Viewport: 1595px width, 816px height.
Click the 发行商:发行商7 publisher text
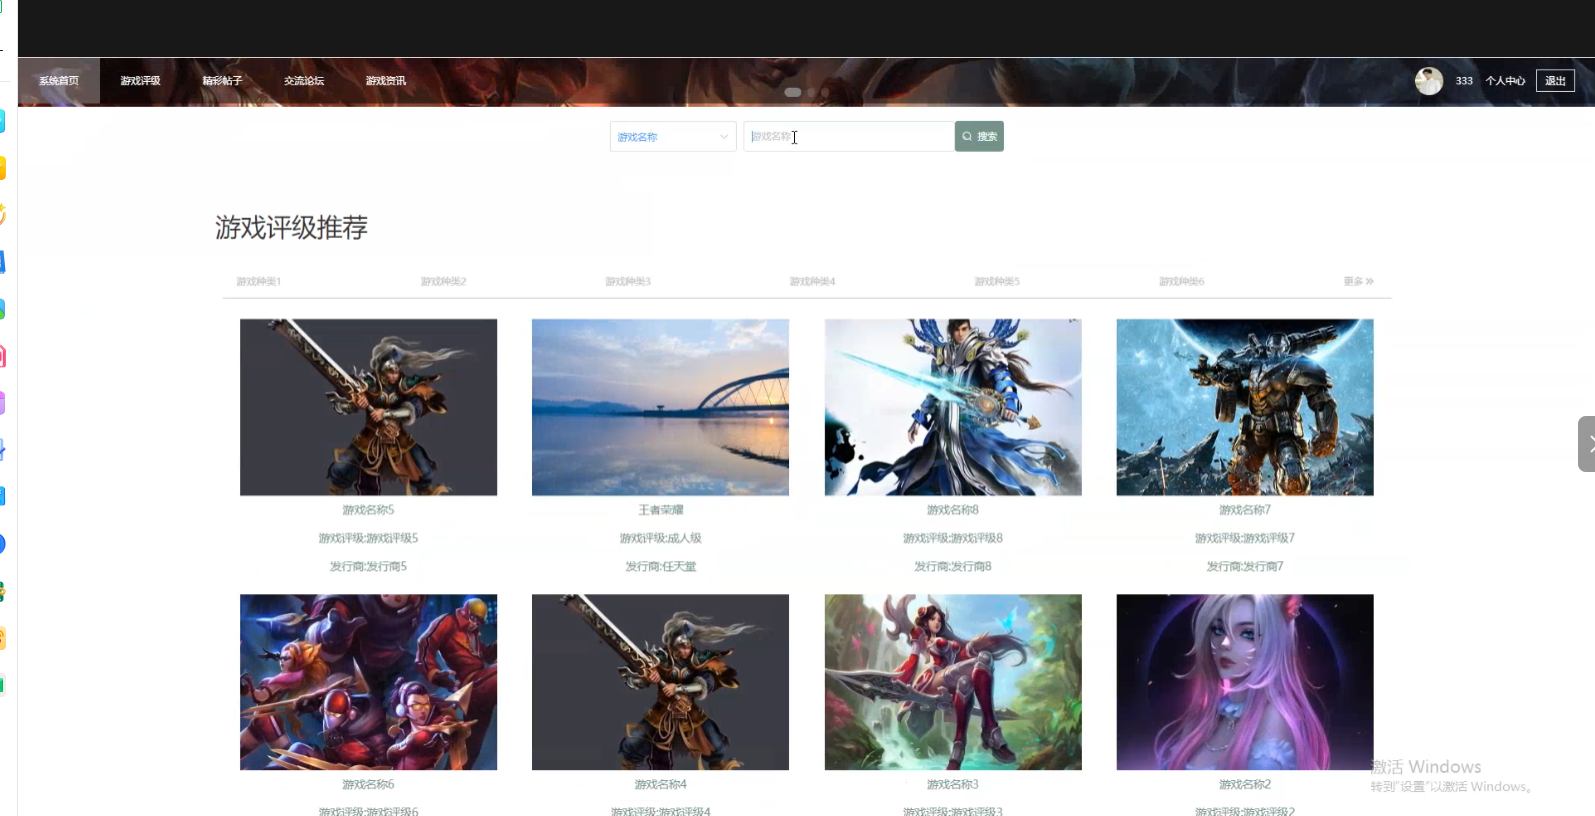pos(1245,567)
